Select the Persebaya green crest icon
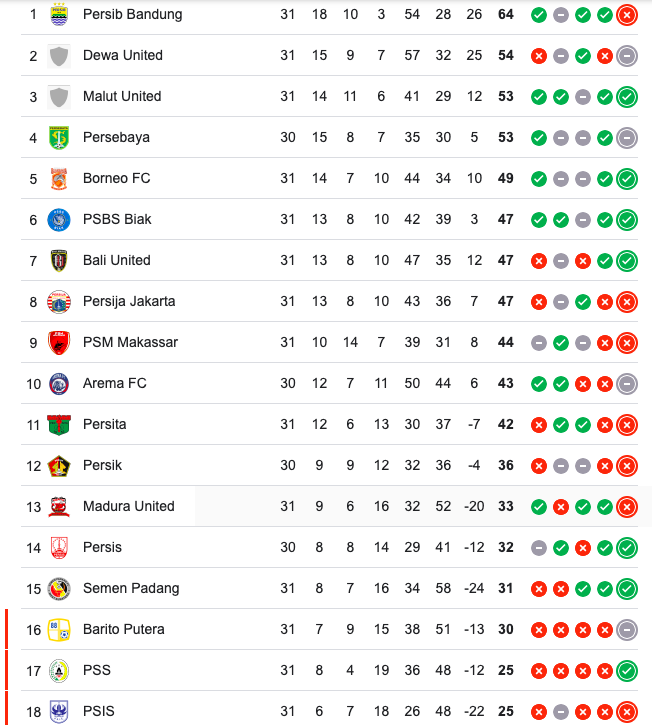 point(59,138)
